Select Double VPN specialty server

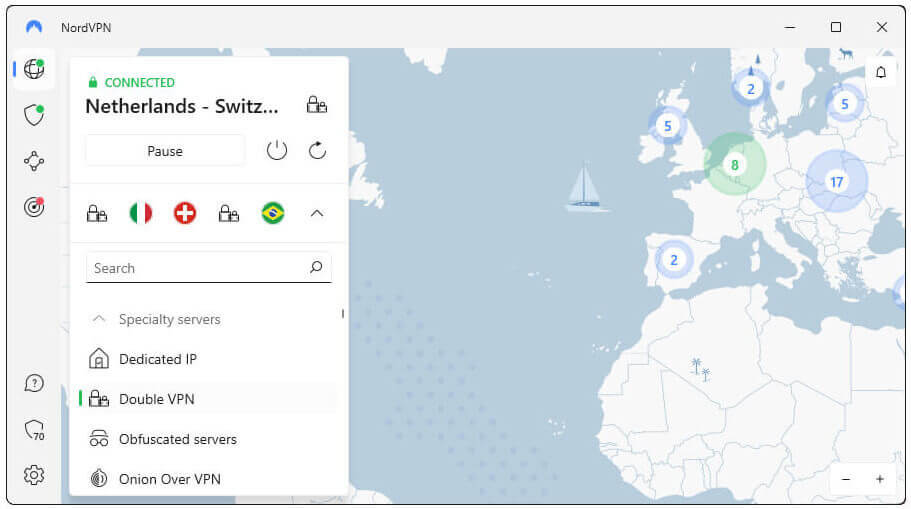click(209, 399)
